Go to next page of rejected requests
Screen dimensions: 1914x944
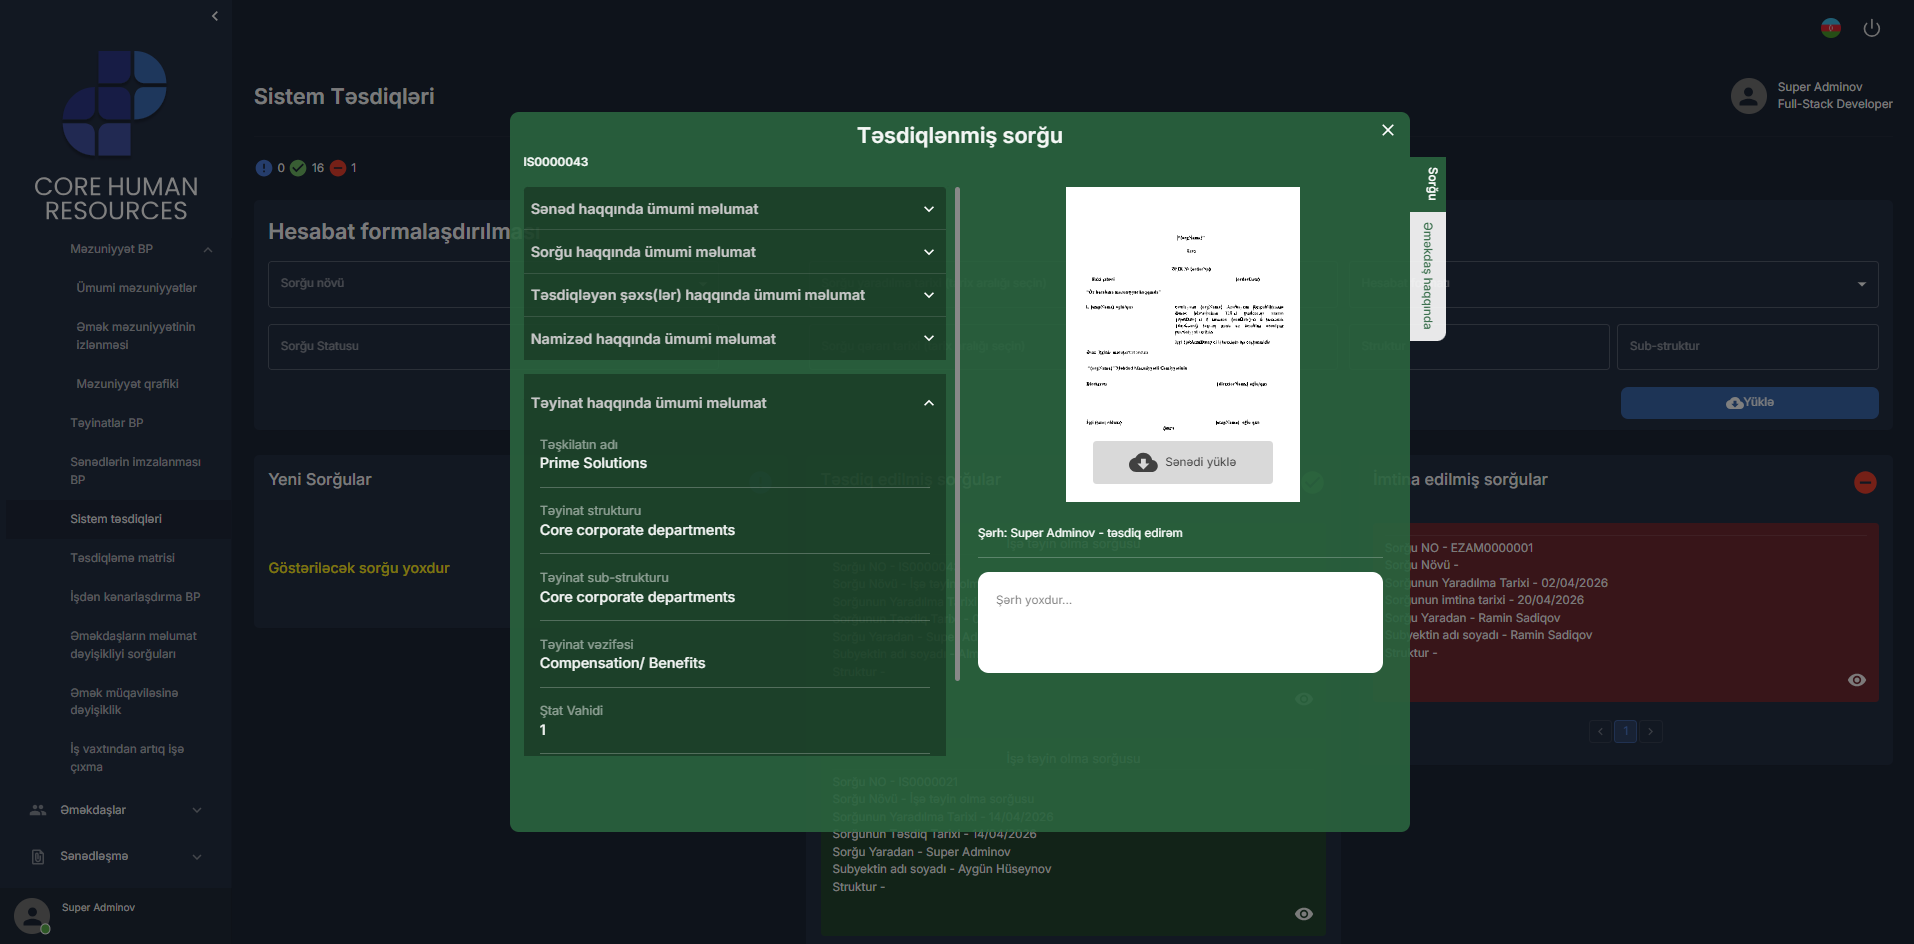[x=1651, y=731]
